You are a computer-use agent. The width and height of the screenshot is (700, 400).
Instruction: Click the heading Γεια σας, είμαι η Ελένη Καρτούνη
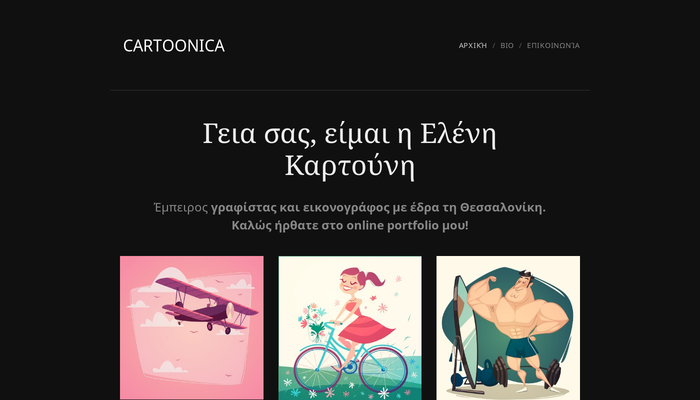click(350, 150)
